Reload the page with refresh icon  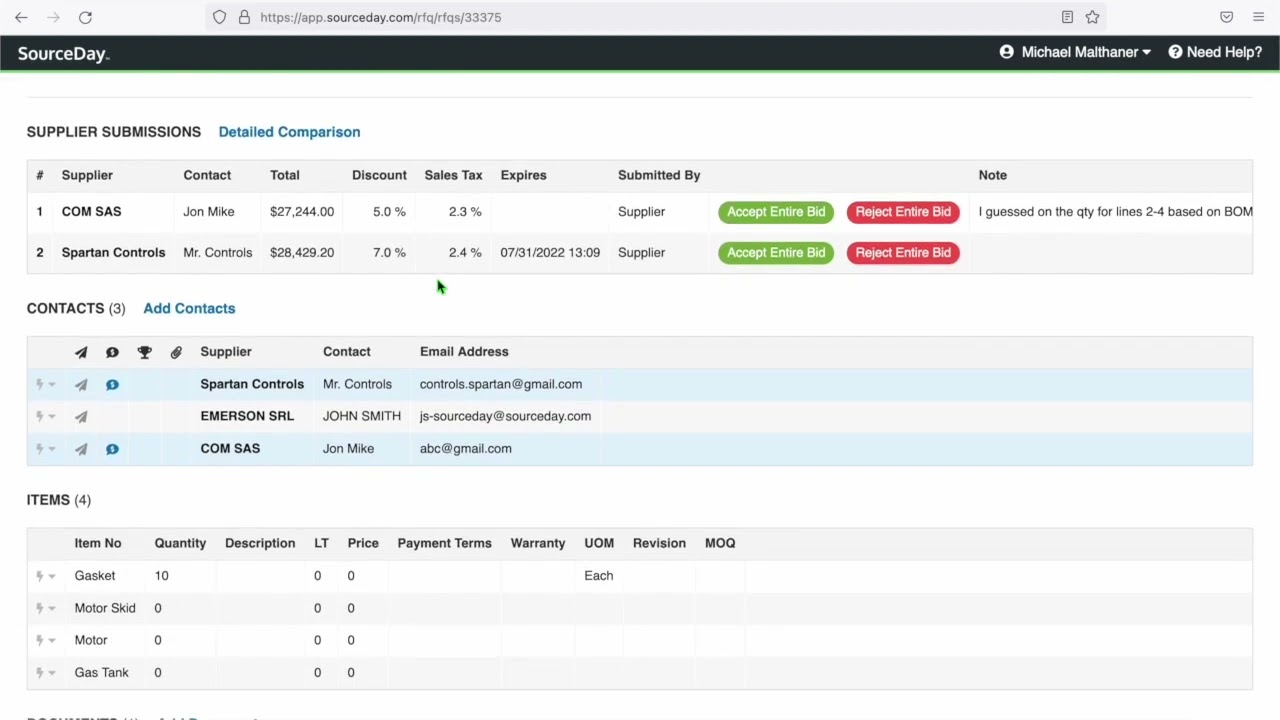pos(85,17)
